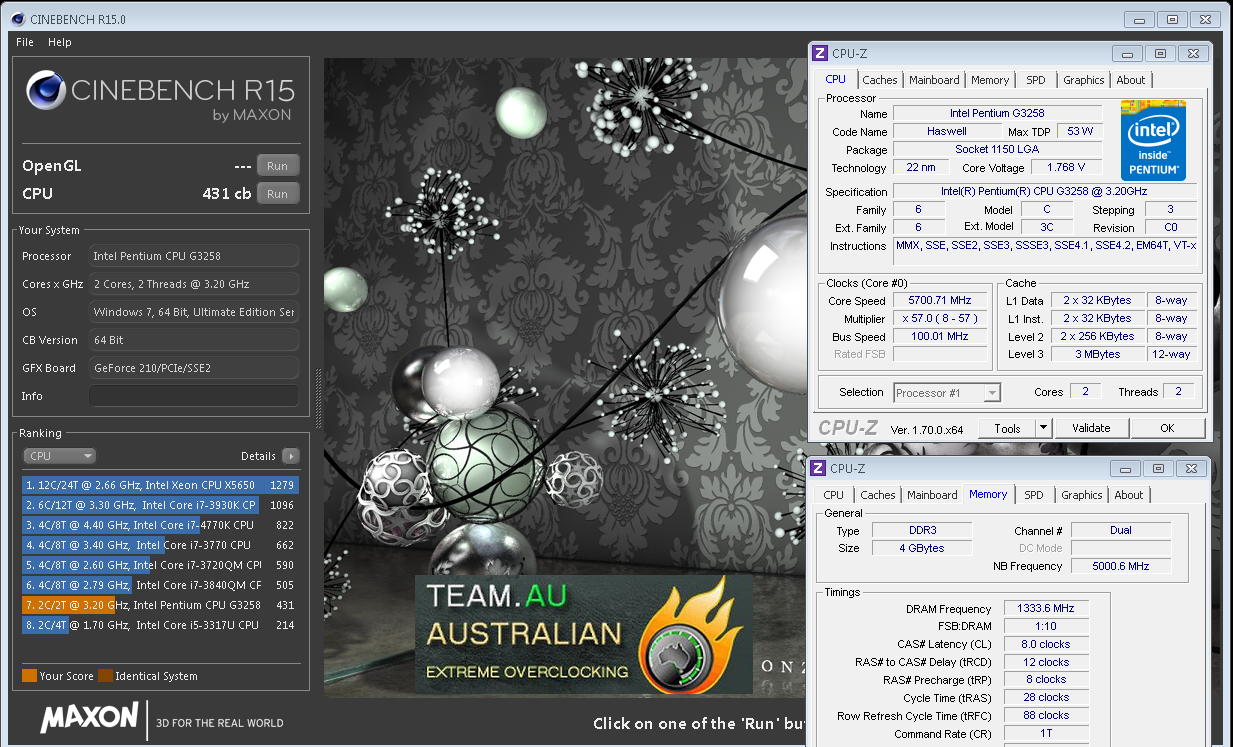This screenshot has width=1233, height=747.
Task: Switch to SPD tab in upper CPU-Z
Action: click(1036, 80)
